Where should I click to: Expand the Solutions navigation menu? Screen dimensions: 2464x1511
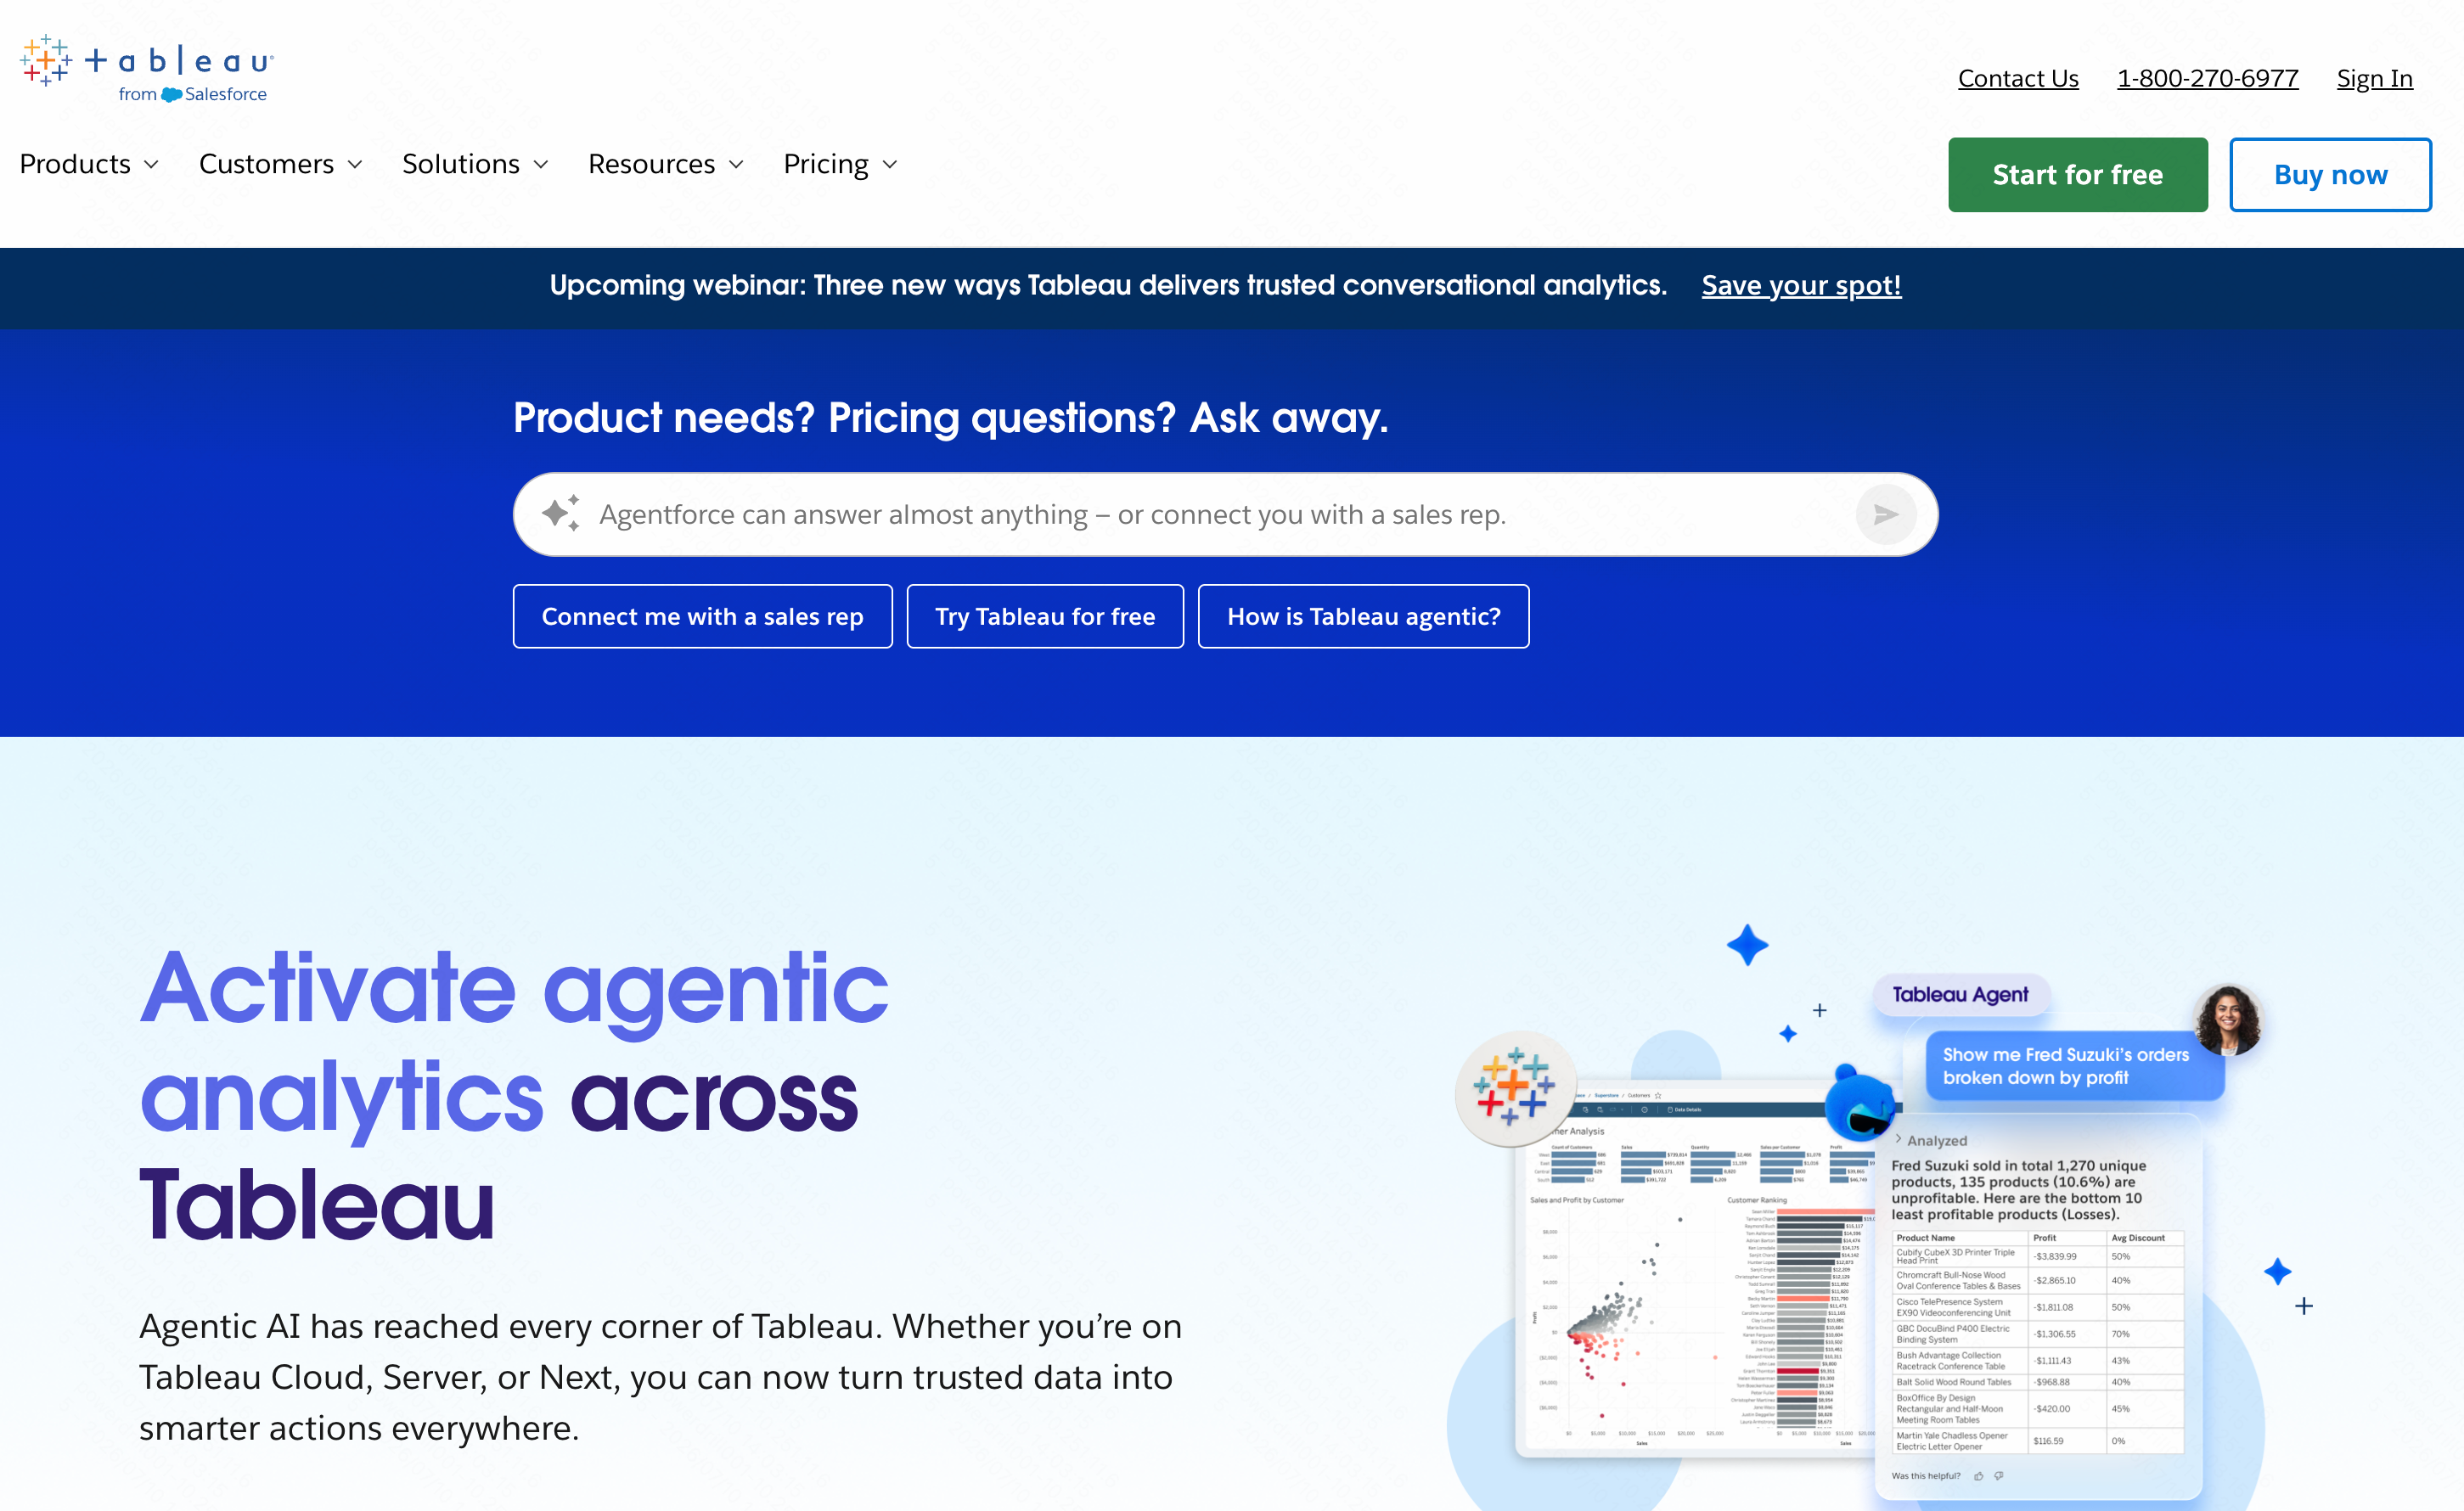pyautogui.click(x=475, y=164)
